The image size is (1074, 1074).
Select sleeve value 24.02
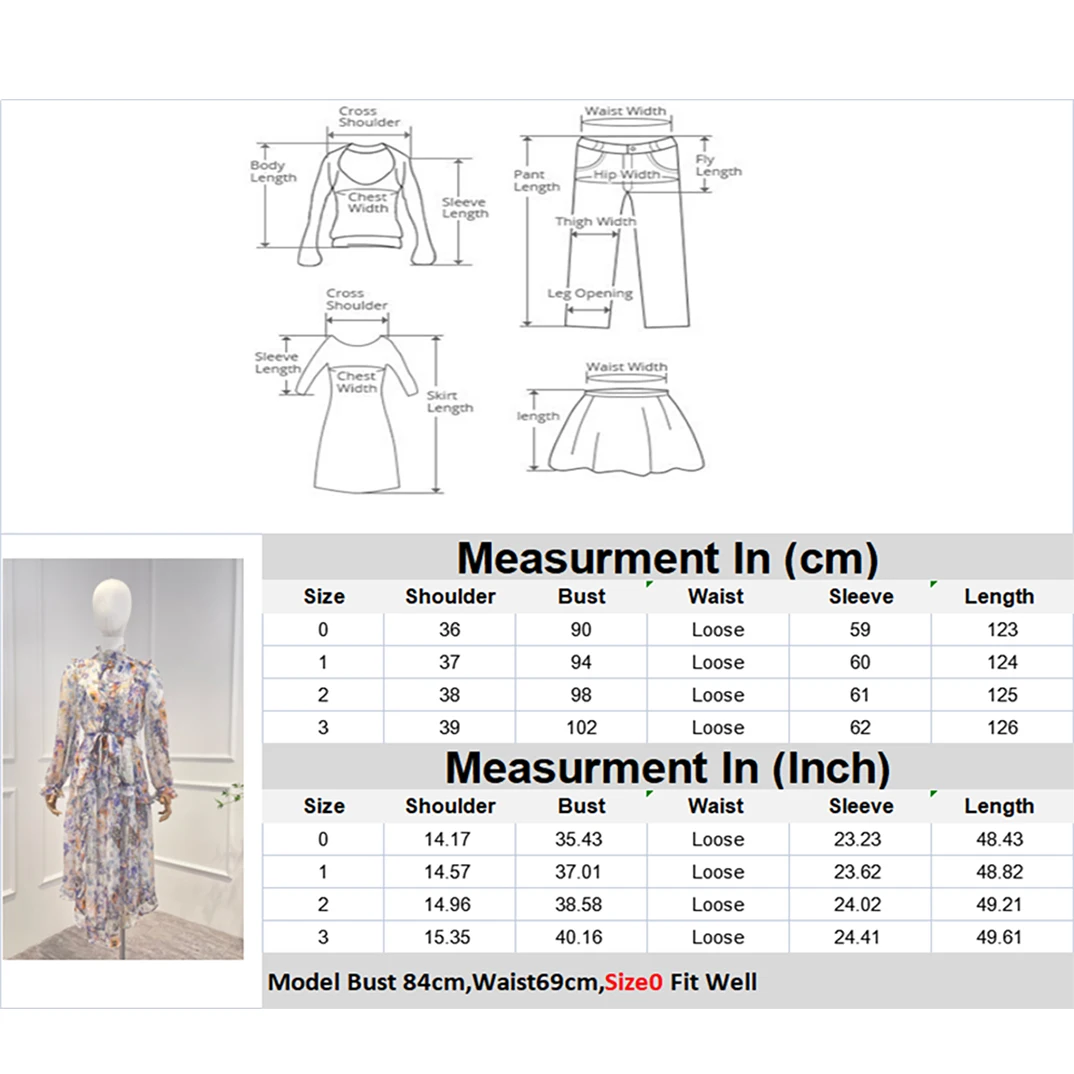[x=858, y=905]
